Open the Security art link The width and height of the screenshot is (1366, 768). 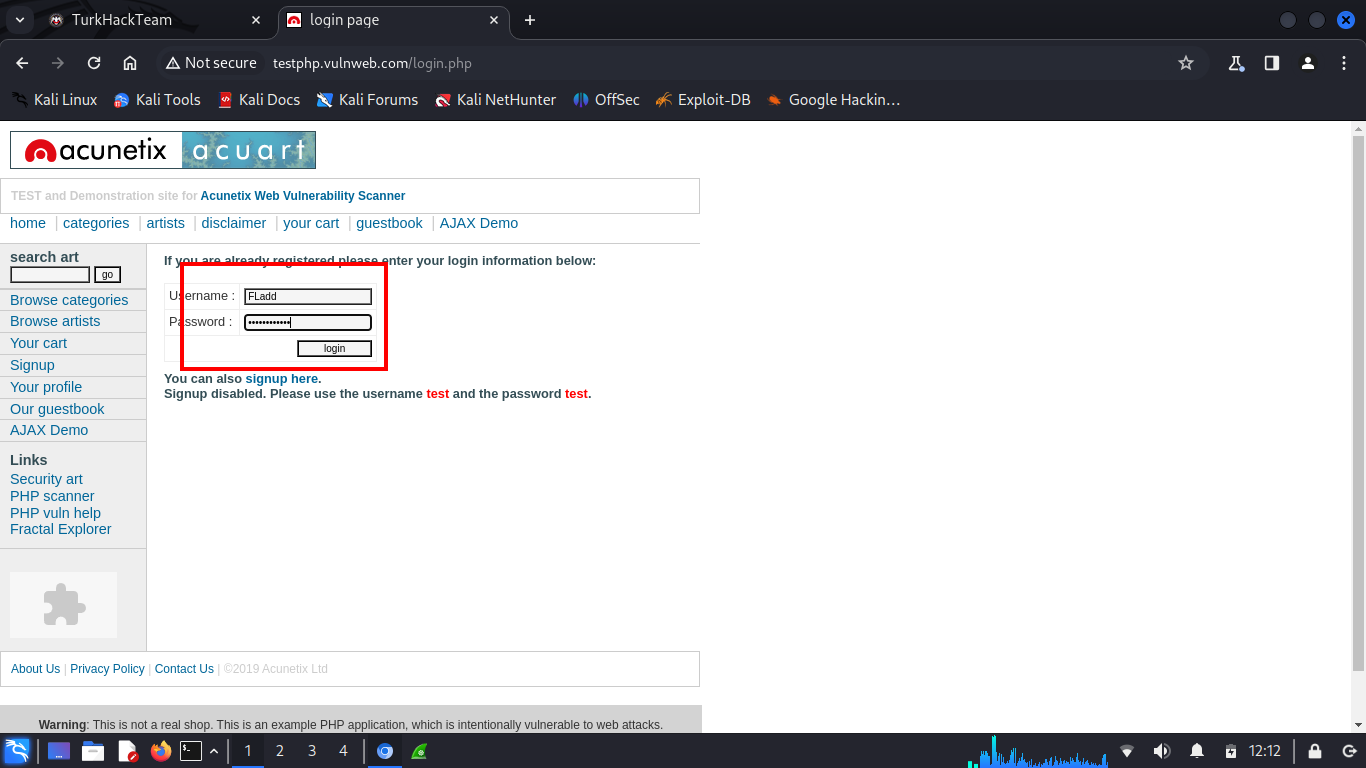coord(46,479)
